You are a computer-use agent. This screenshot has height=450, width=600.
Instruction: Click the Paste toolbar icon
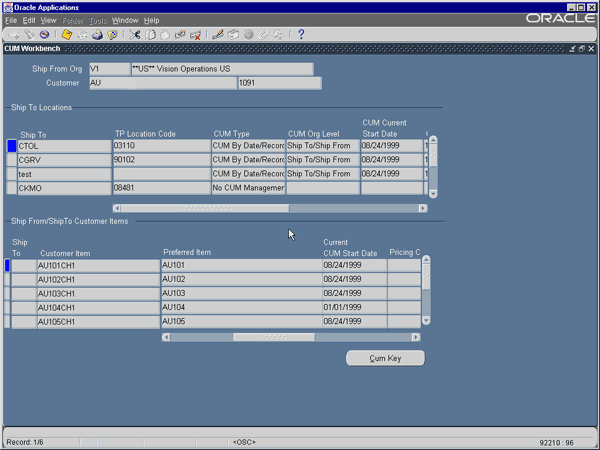tap(165, 35)
